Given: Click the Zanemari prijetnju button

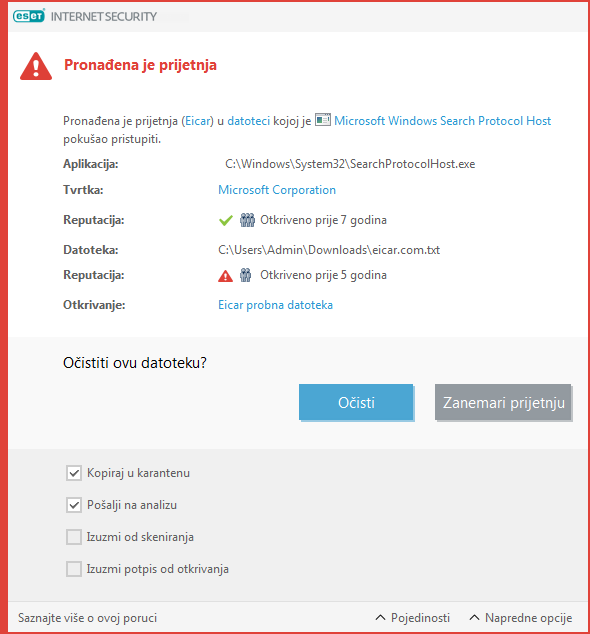Looking at the screenshot, I should click(x=503, y=402).
